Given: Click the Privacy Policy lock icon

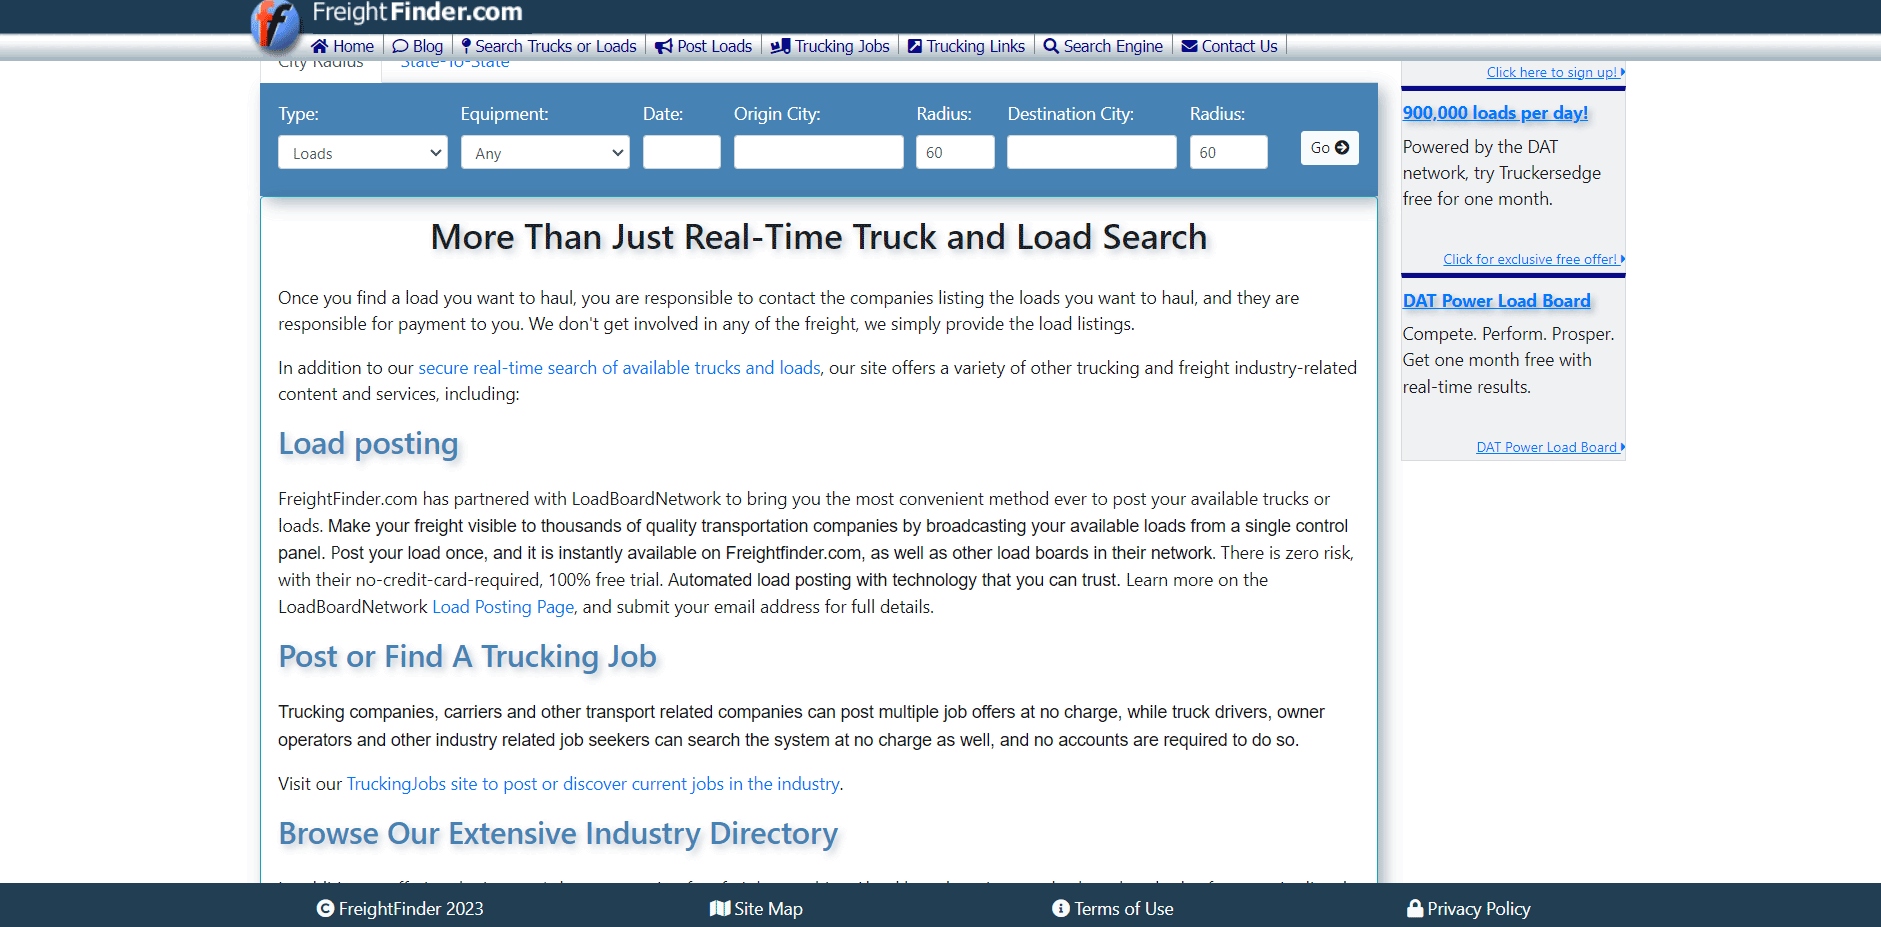Looking at the screenshot, I should 1414,908.
